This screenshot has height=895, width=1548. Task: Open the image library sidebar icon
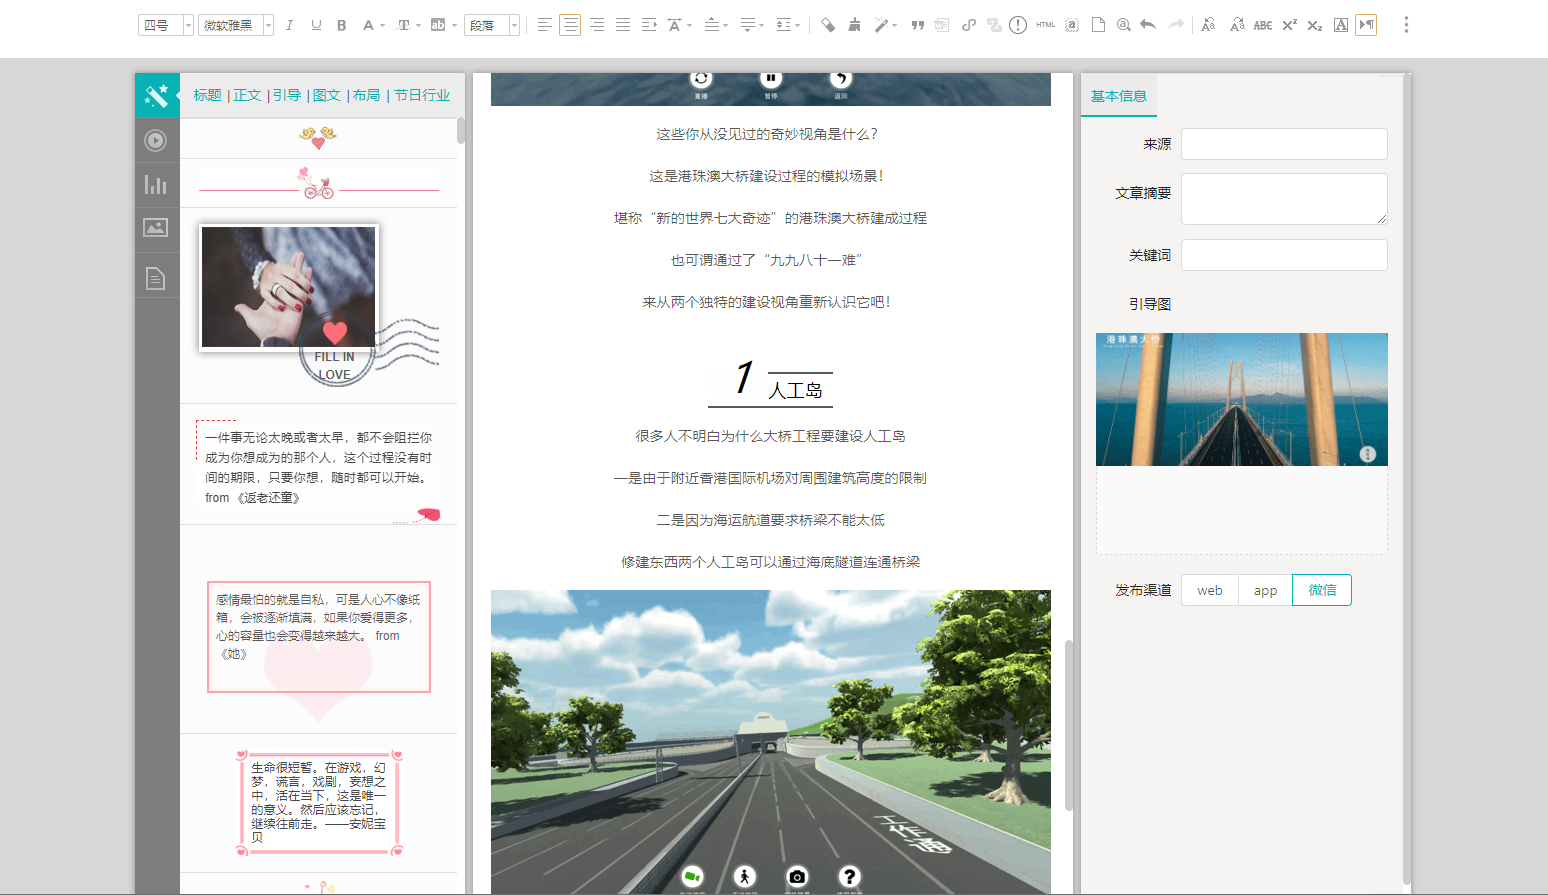[156, 228]
